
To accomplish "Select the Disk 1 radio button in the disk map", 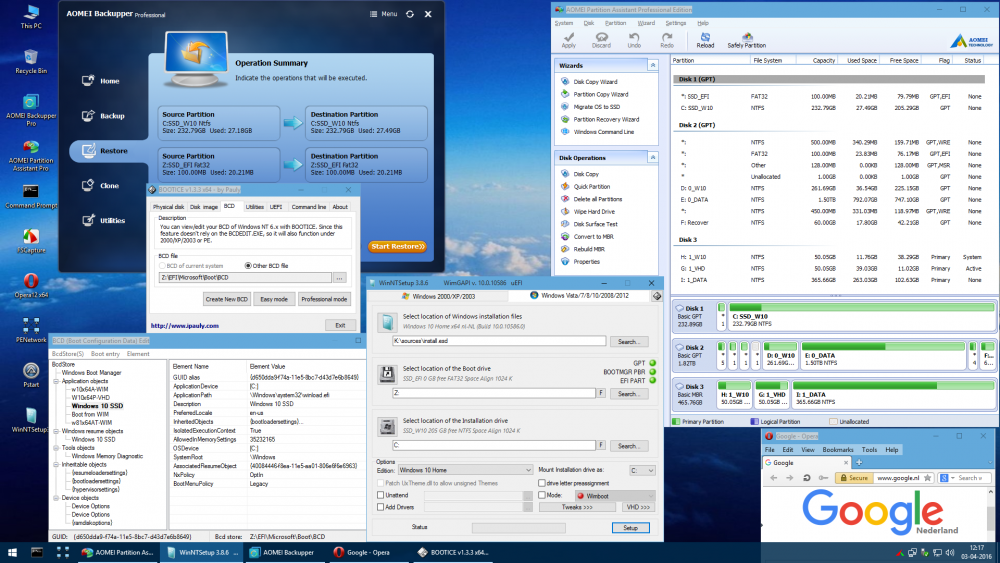I will click(679, 308).
